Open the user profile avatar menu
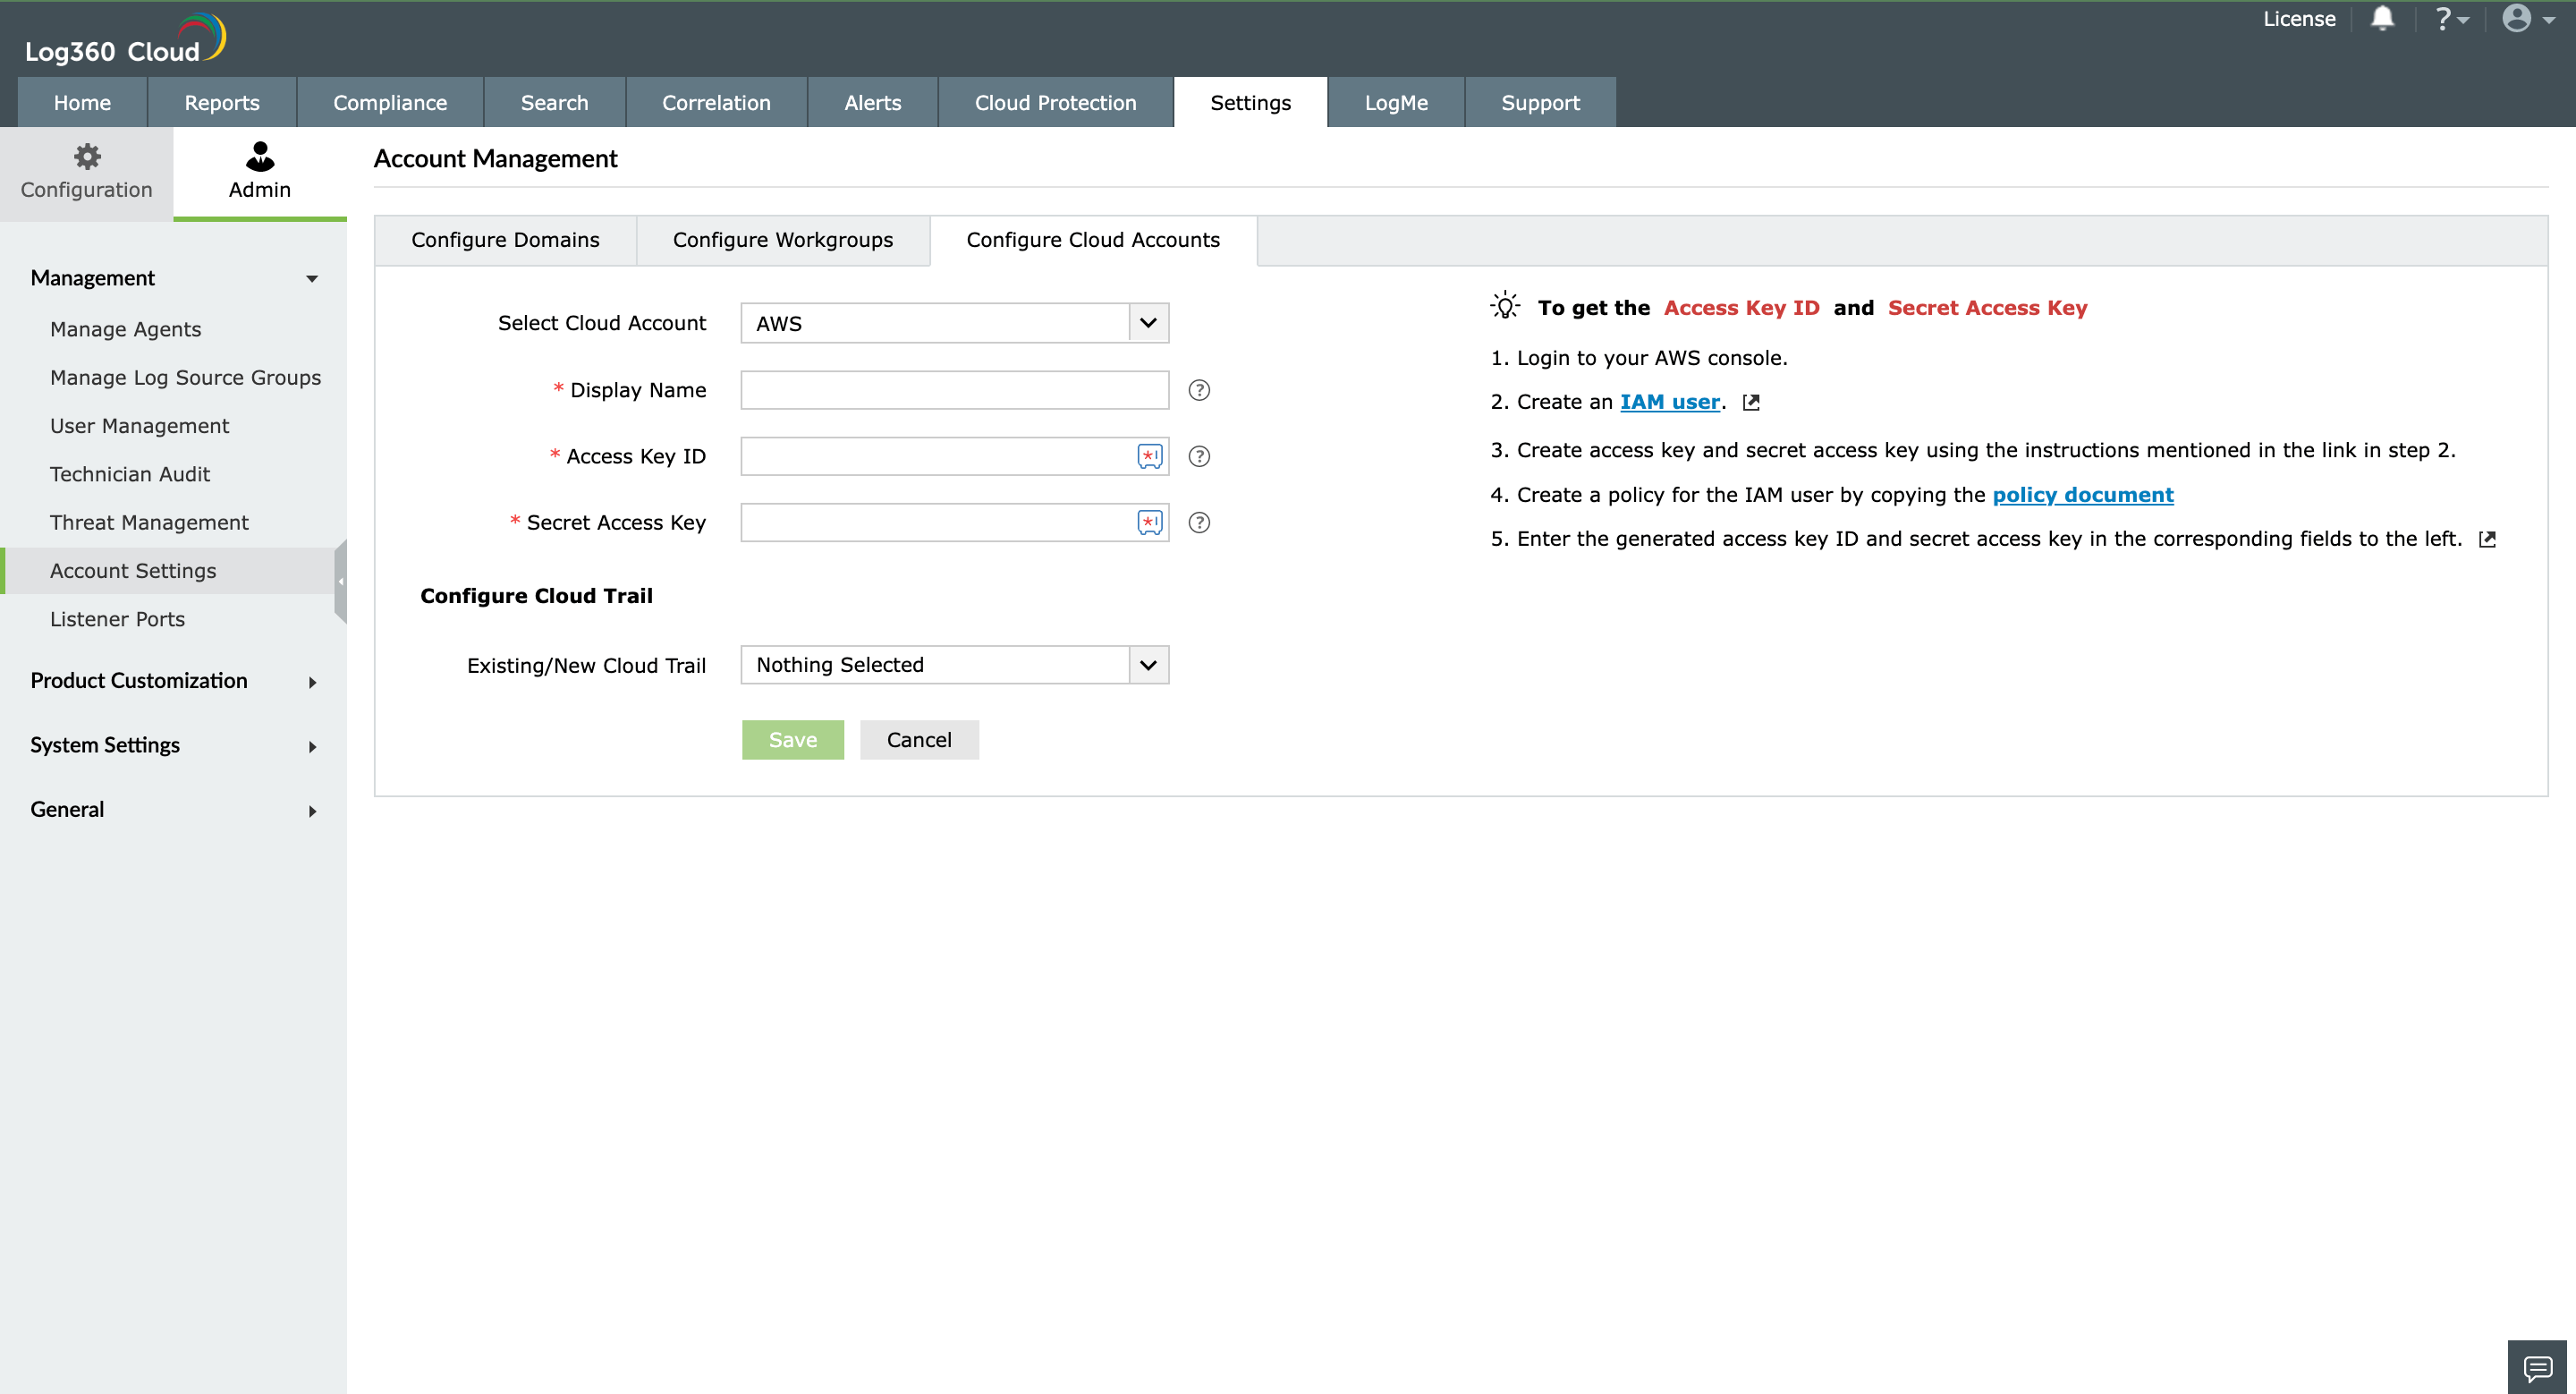The height and width of the screenshot is (1394, 2576). click(2517, 19)
